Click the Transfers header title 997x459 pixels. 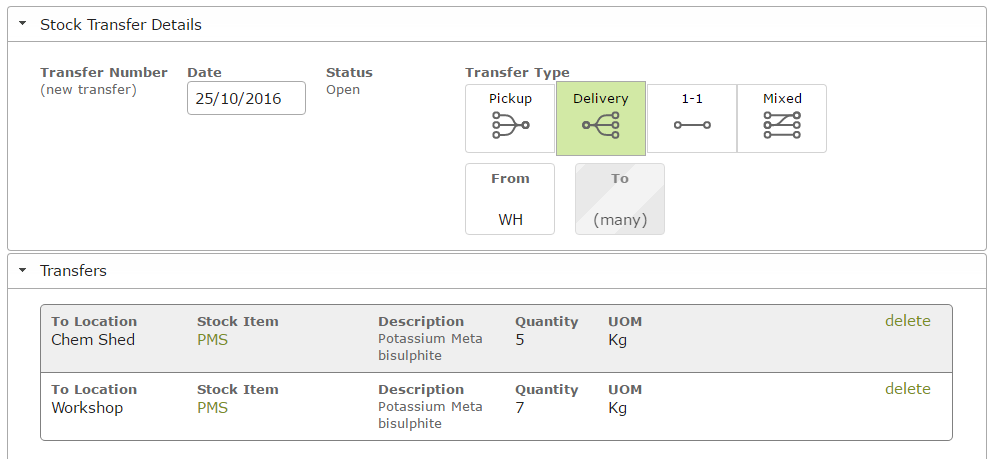(x=73, y=271)
